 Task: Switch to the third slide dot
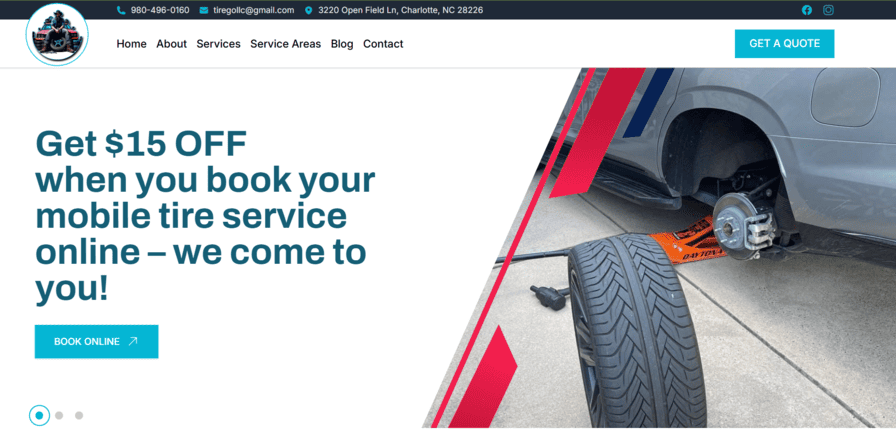point(79,416)
